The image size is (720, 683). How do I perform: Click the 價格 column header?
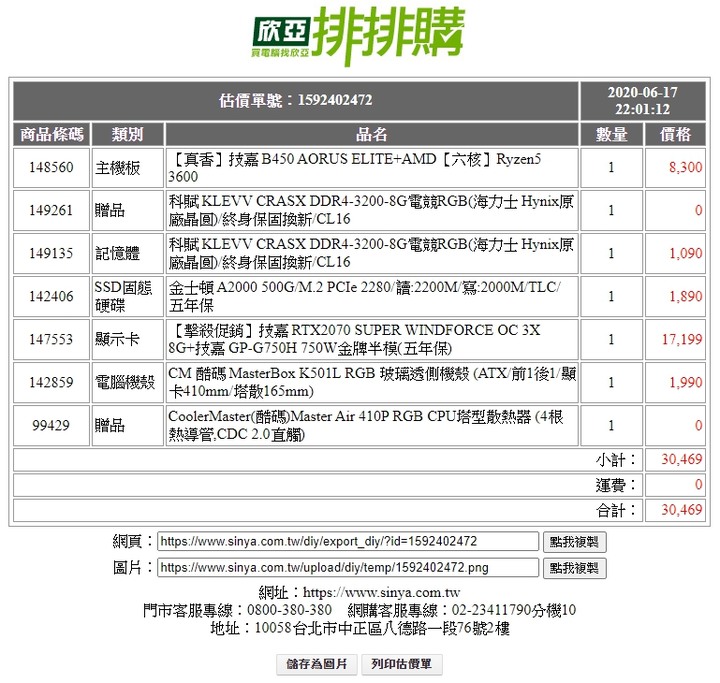tap(675, 135)
